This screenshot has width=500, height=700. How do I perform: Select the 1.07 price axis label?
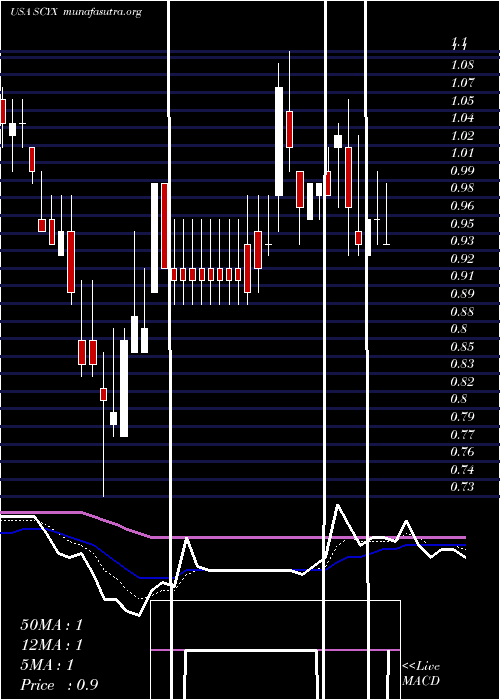(462, 83)
